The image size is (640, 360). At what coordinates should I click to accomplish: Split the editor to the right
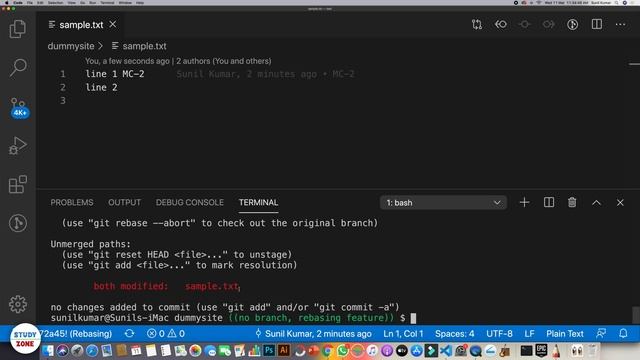[597, 24]
